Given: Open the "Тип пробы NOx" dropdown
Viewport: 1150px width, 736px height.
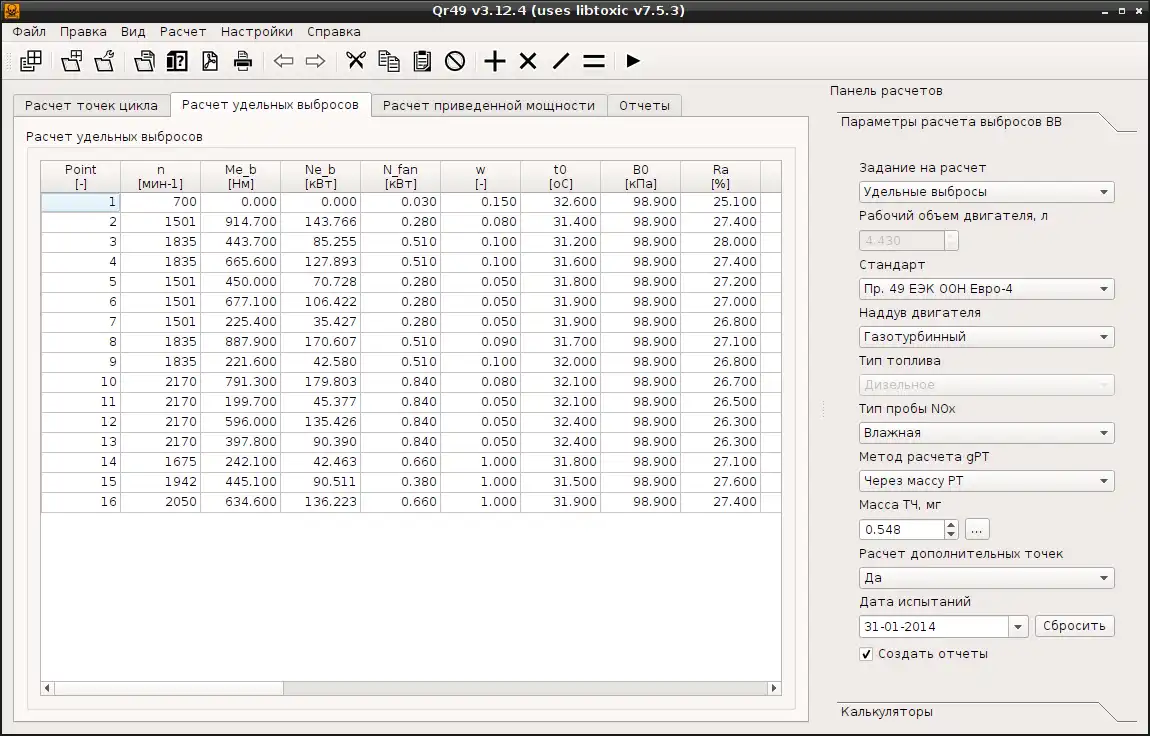Looking at the screenshot, I should [x=986, y=433].
